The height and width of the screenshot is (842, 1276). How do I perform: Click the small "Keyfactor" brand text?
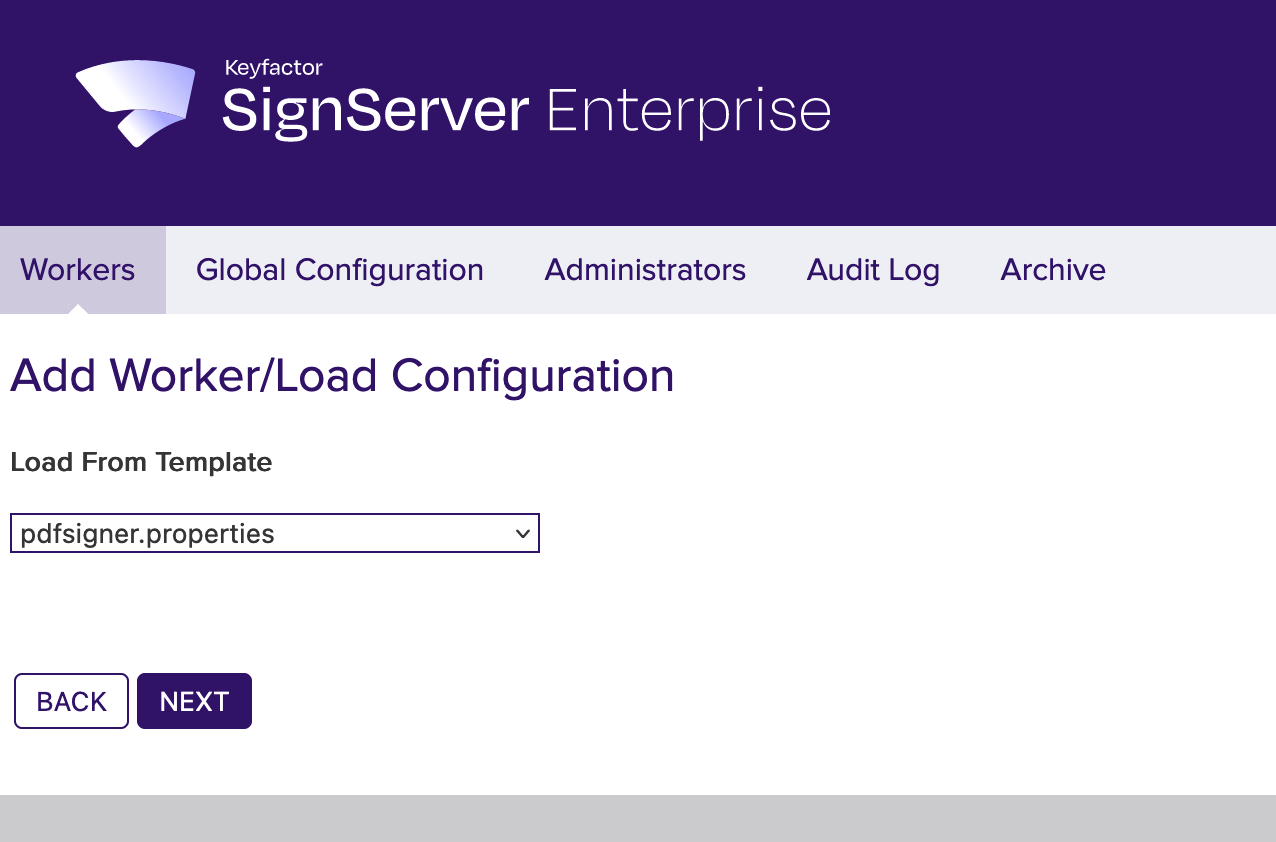[273, 68]
